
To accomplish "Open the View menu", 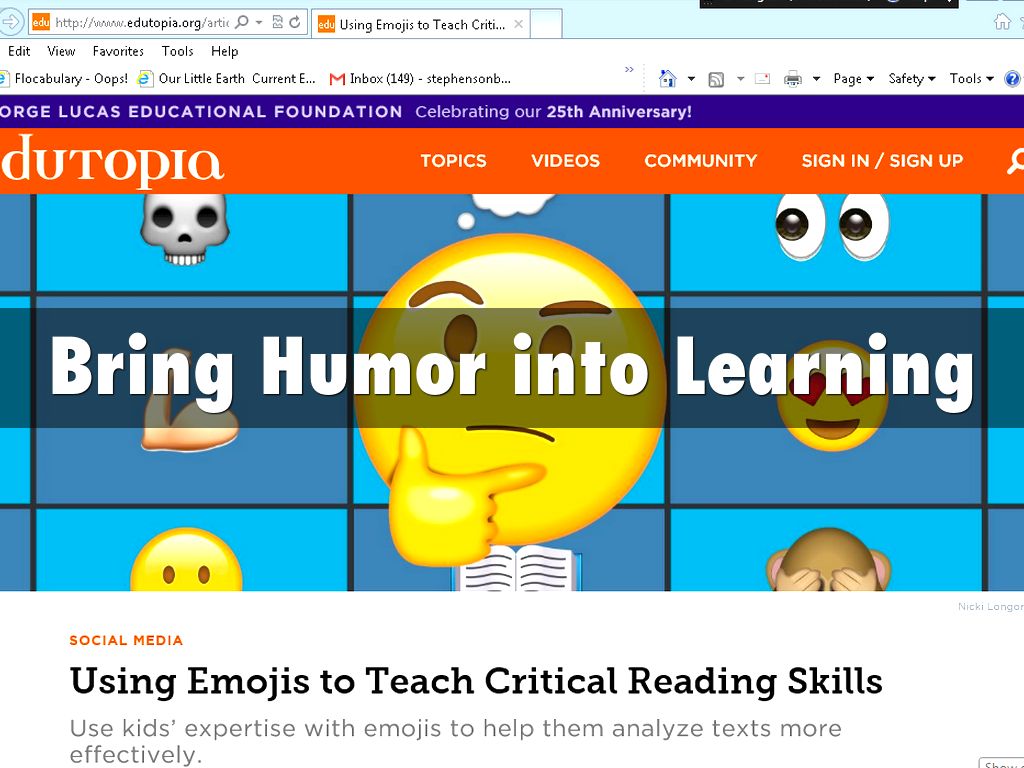I will tap(61, 51).
